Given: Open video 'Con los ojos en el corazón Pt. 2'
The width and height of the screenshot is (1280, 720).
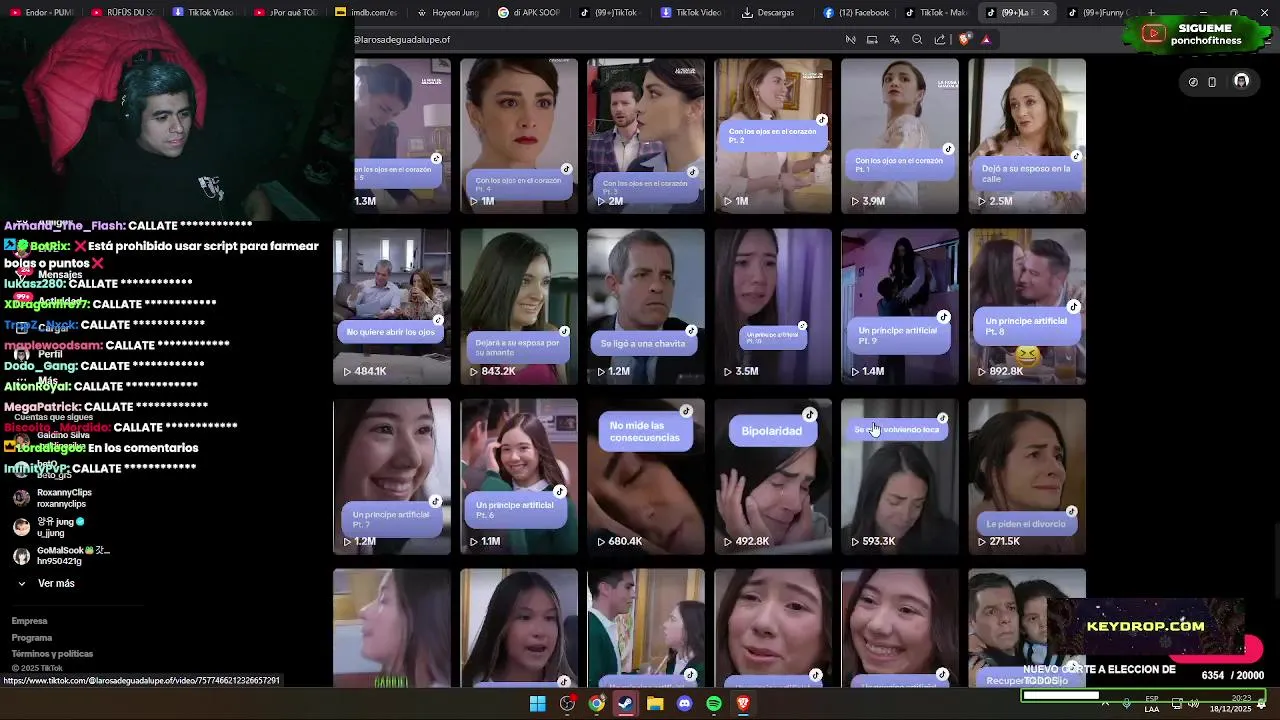Looking at the screenshot, I should 773,136.
